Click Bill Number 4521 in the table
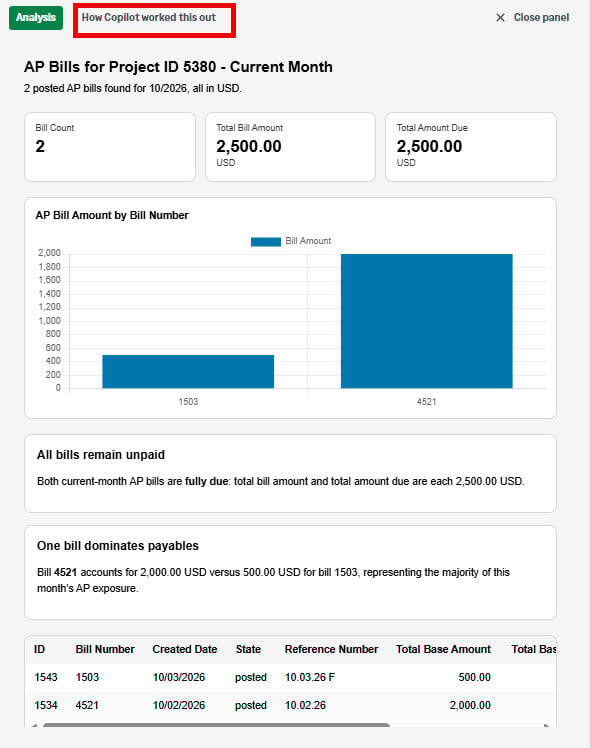 coord(87,705)
